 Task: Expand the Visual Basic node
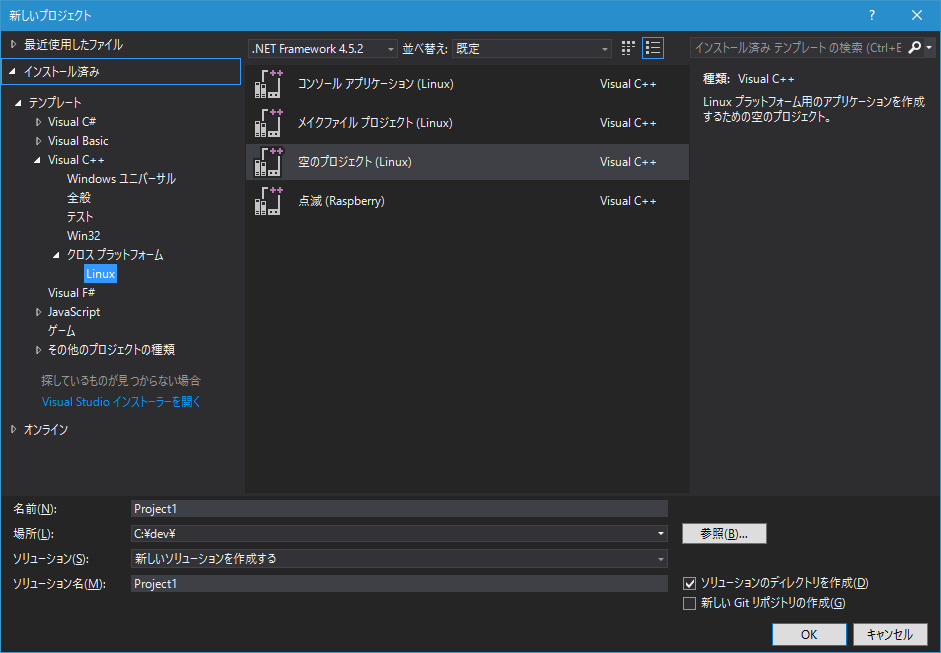38,141
